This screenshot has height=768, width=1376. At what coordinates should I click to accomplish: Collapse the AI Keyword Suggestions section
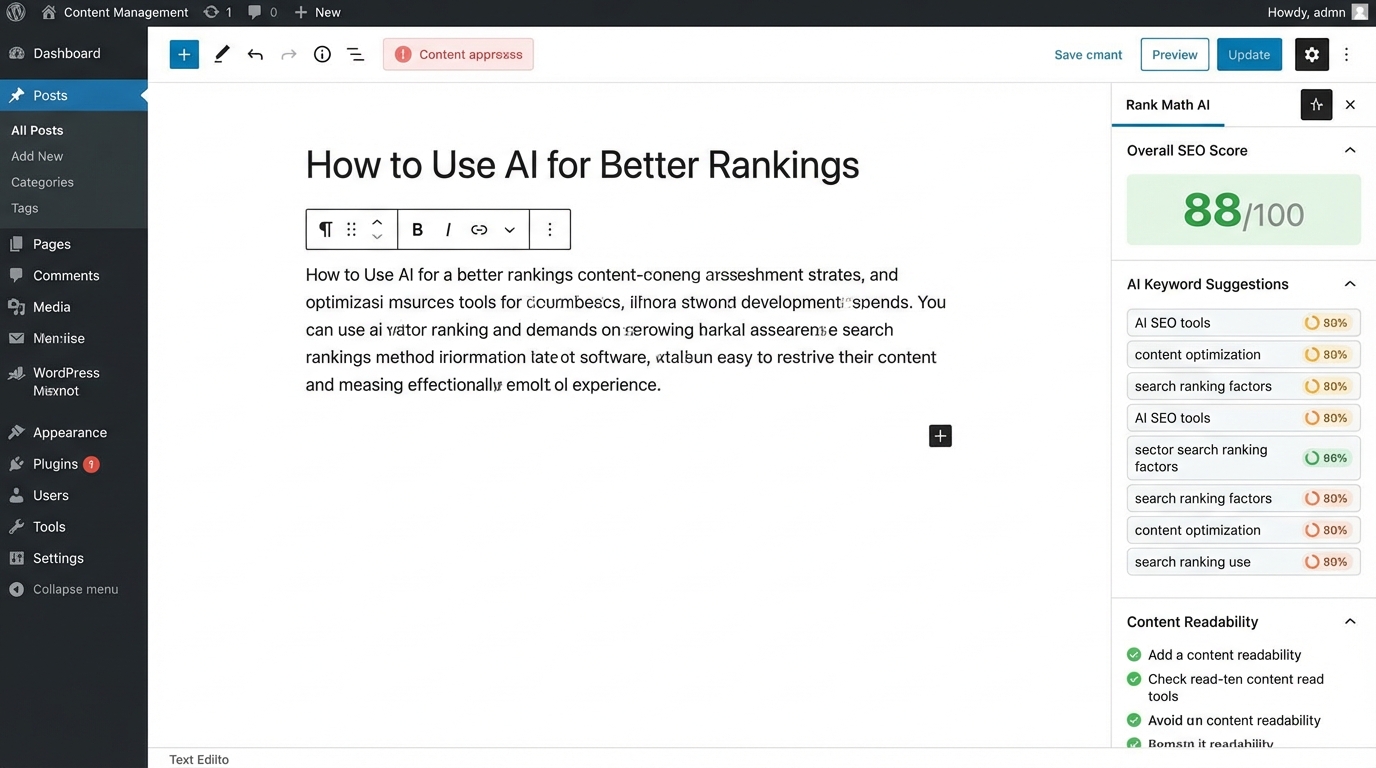point(1349,284)
